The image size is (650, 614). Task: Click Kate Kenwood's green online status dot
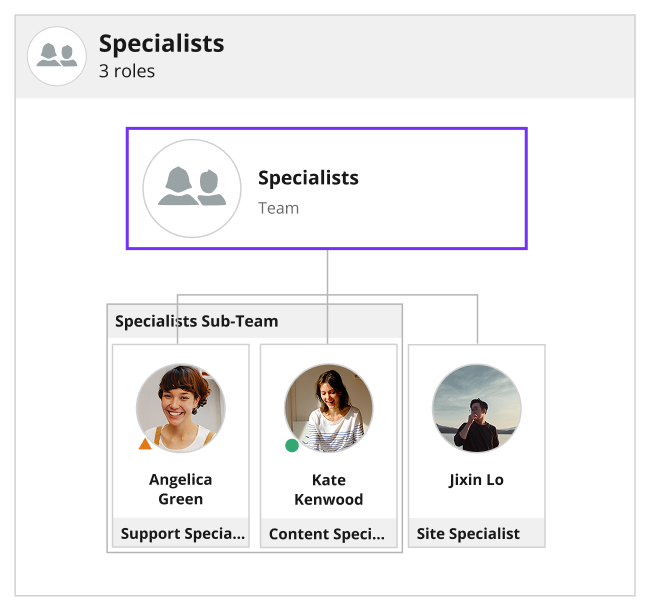point(292,446)
